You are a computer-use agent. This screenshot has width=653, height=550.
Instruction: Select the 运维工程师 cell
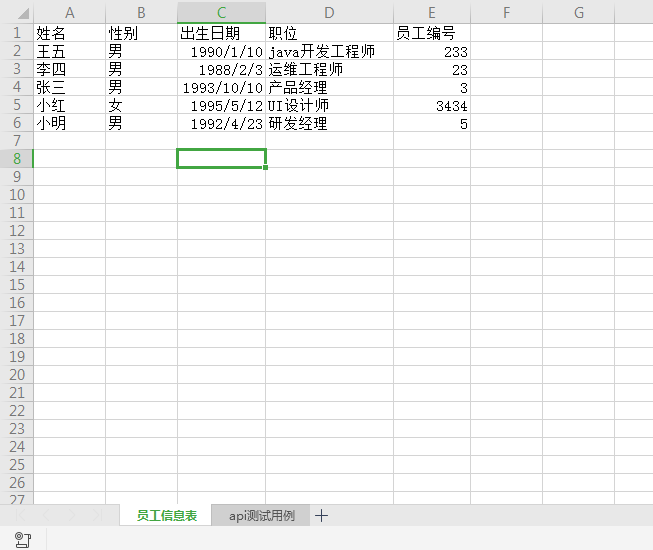(x=329, y=69)
